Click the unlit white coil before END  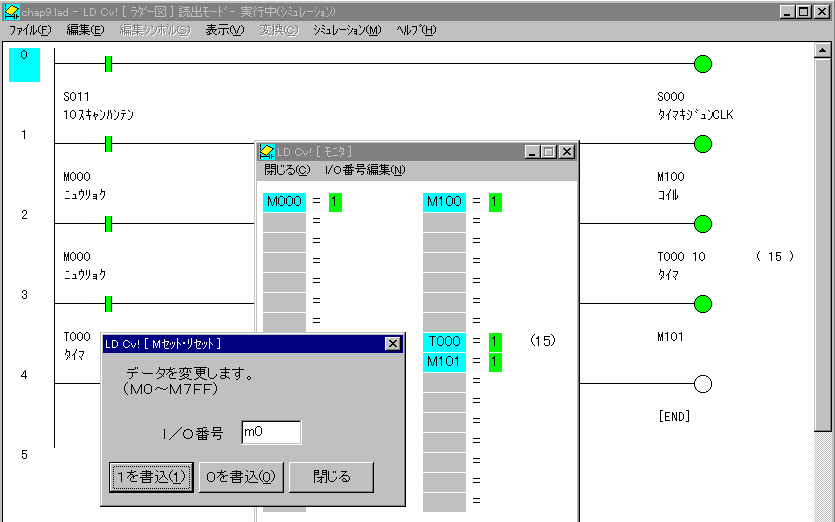coord(703,384)
